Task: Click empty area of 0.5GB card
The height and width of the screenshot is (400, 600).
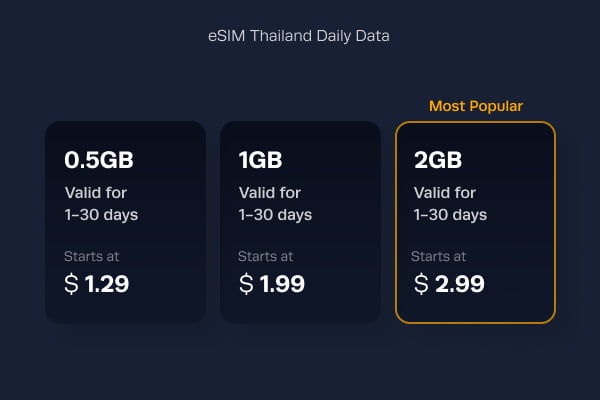Action: coord(172,237)
